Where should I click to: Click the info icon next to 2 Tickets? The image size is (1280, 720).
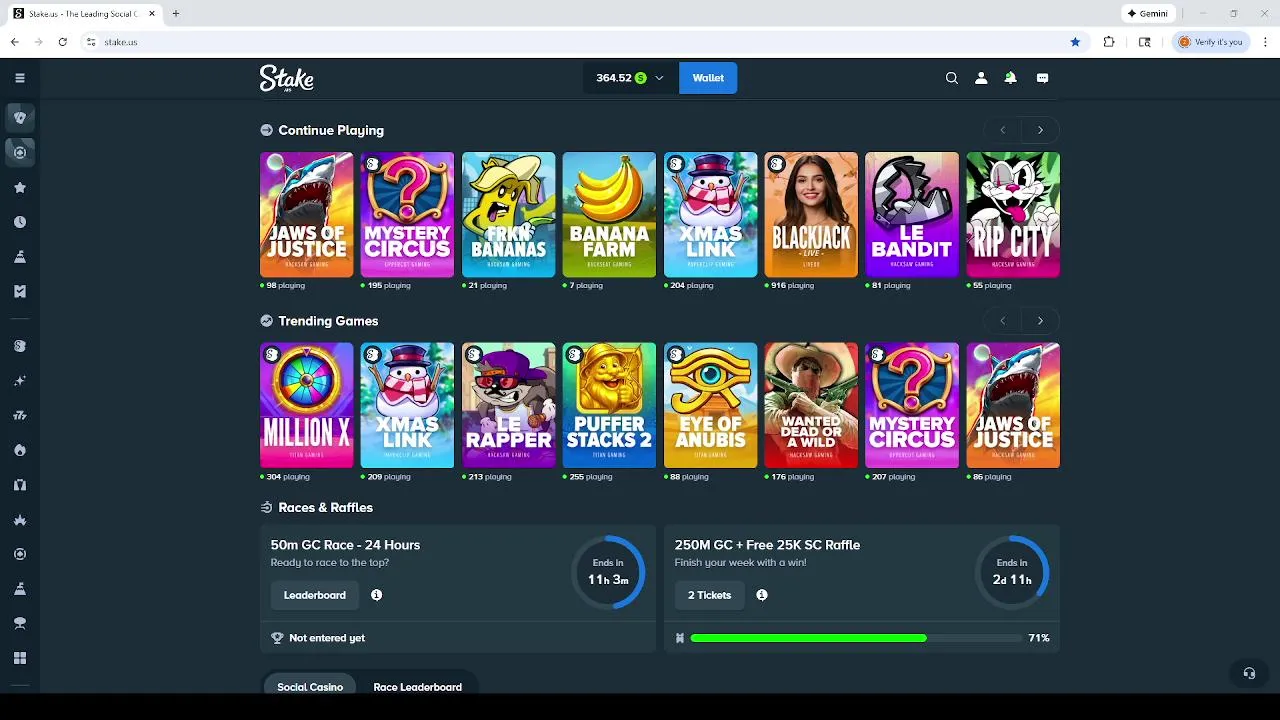762,595
